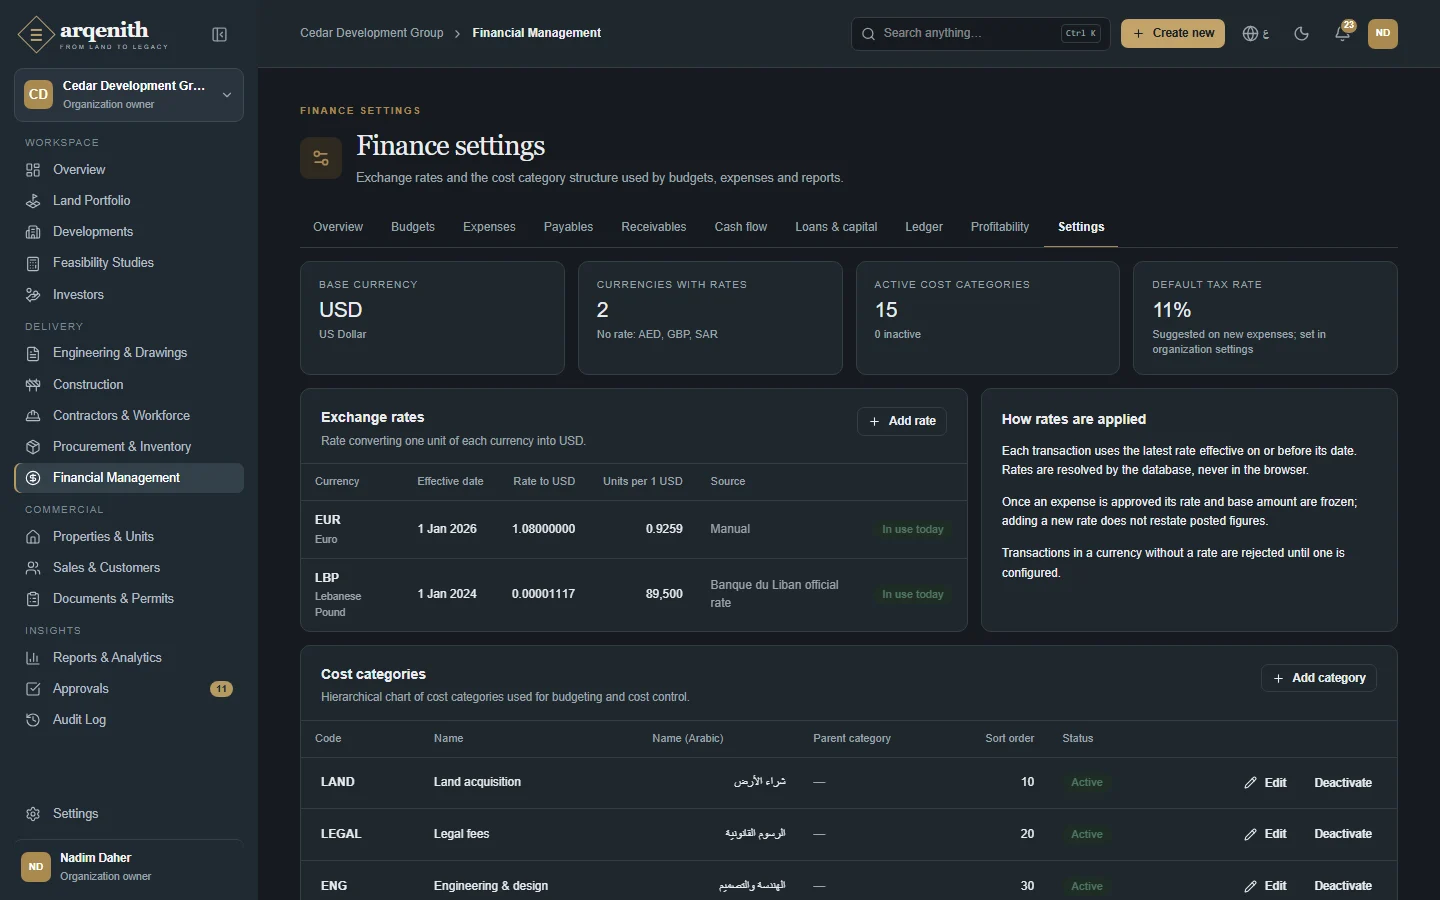Go to Construction section
This screenshot has height=900, width=1440.
click(129, 385)
